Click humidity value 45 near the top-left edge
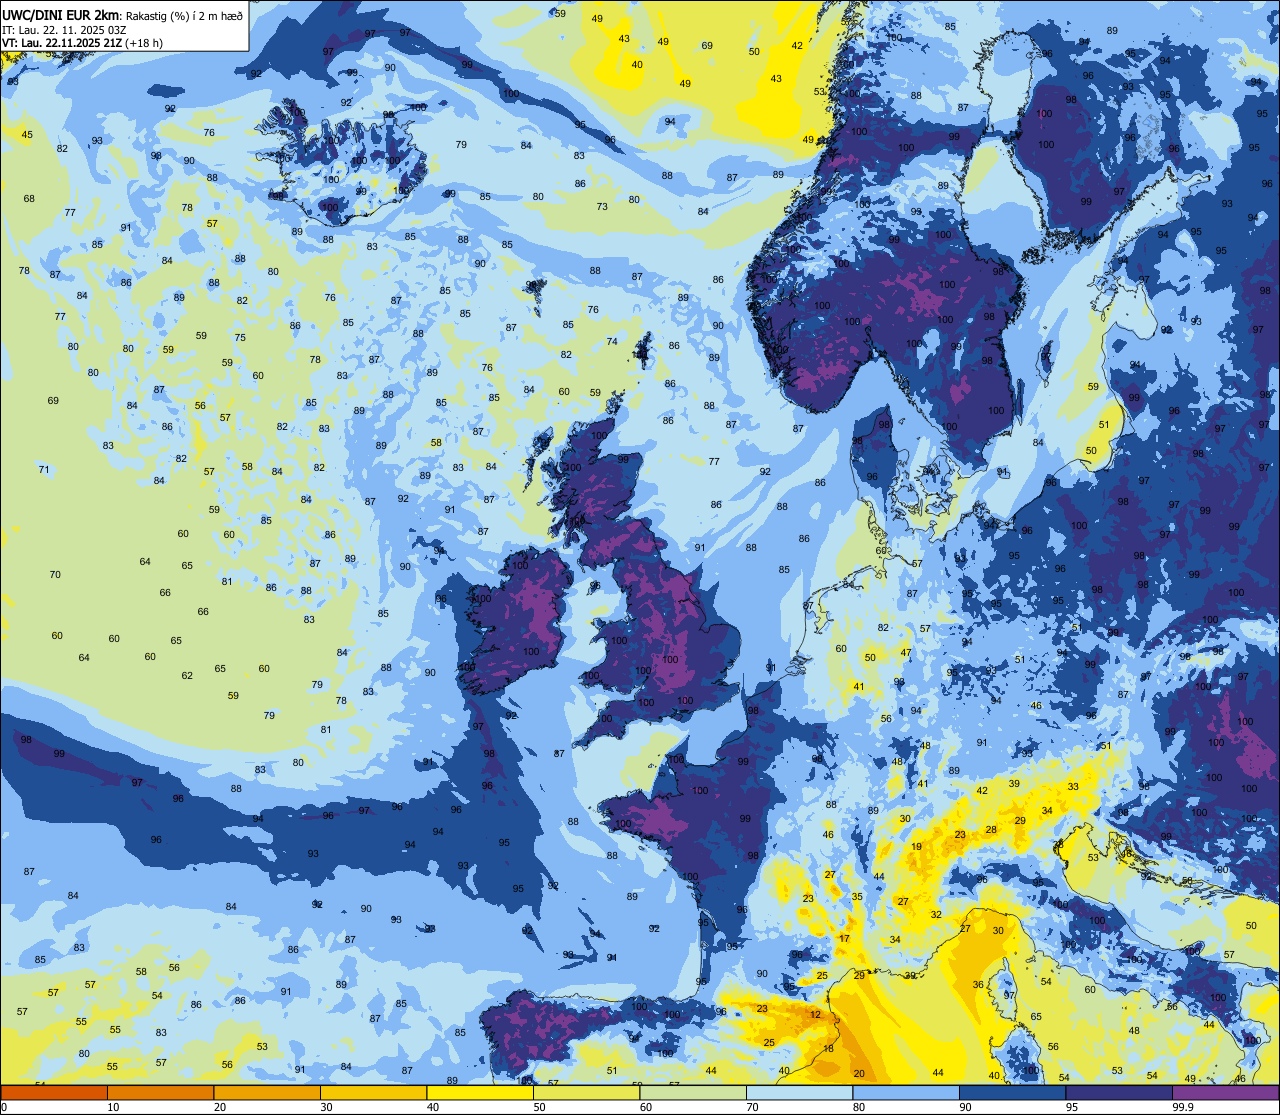This screenshot has height=1115, width=1280. point(27,135)
